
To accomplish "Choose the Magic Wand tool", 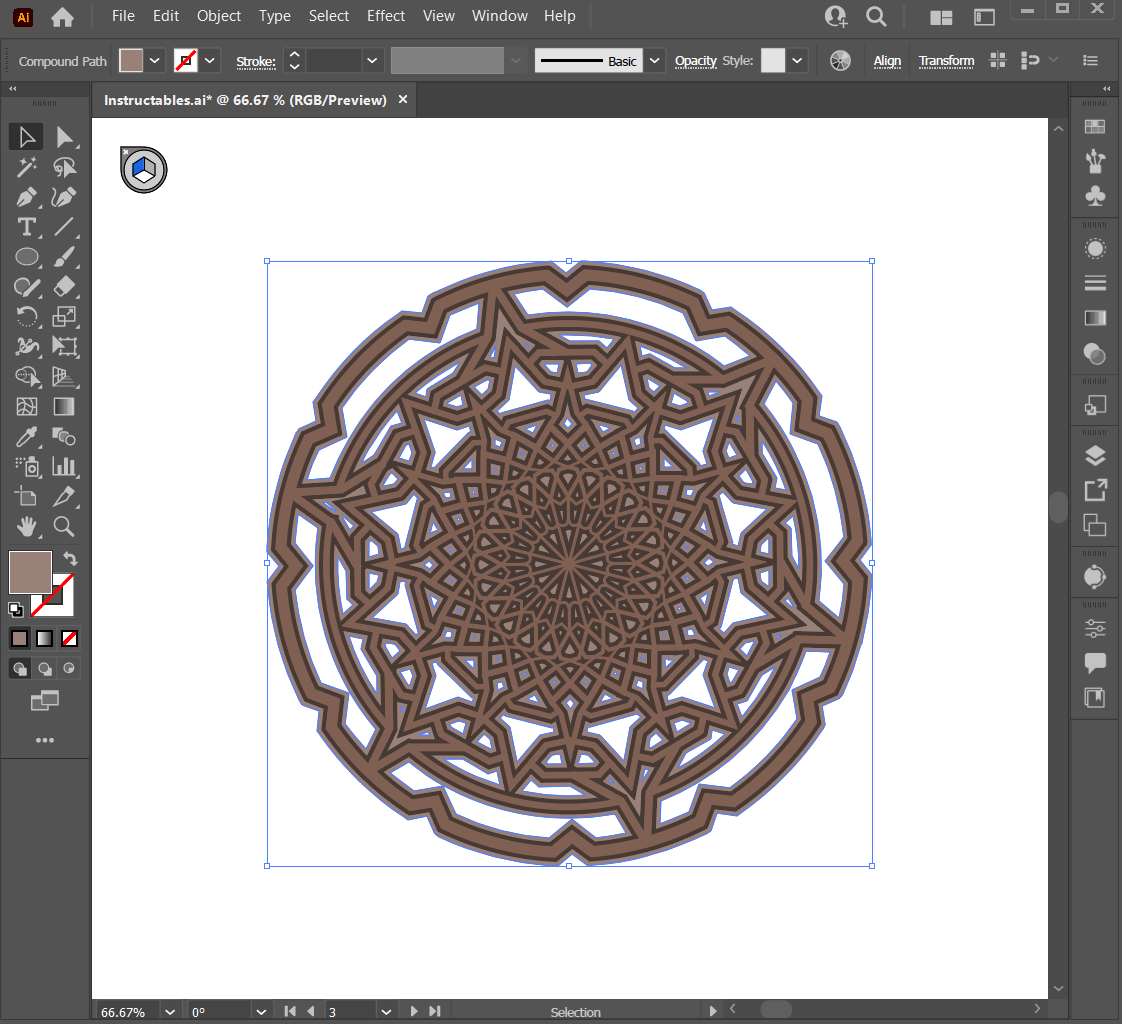I will pyautogui.click(x=26, y=167).
